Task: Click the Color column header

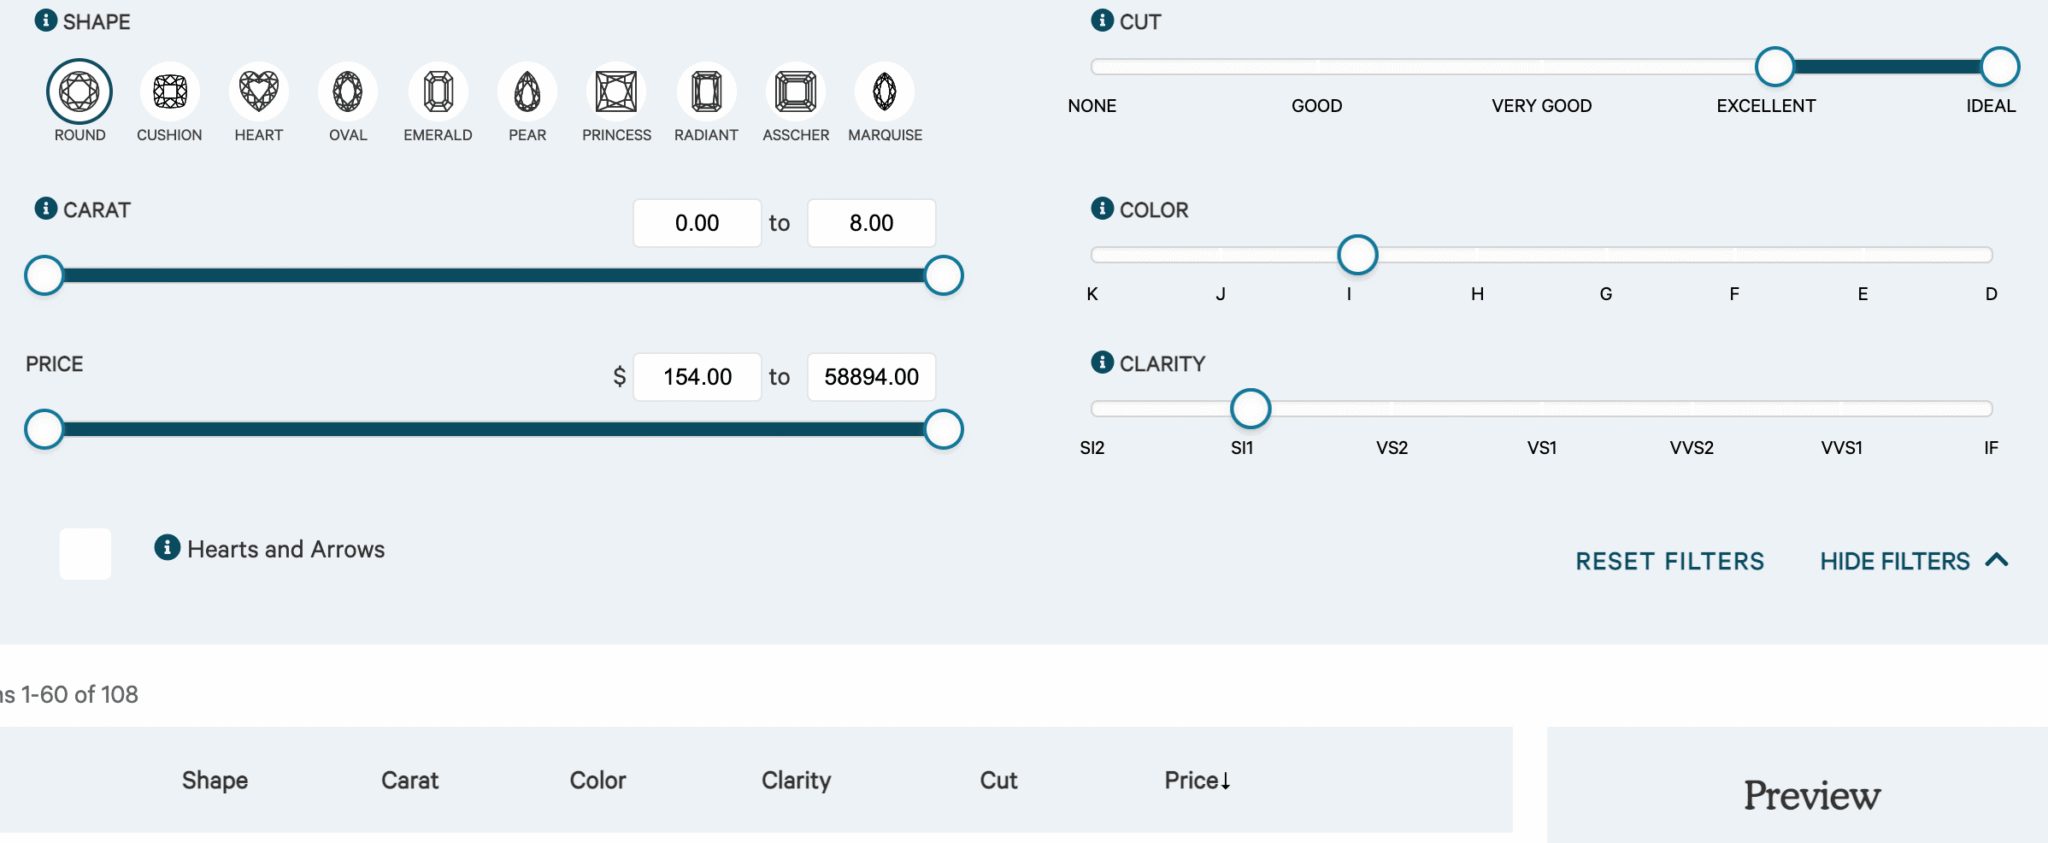Action: 597,780
